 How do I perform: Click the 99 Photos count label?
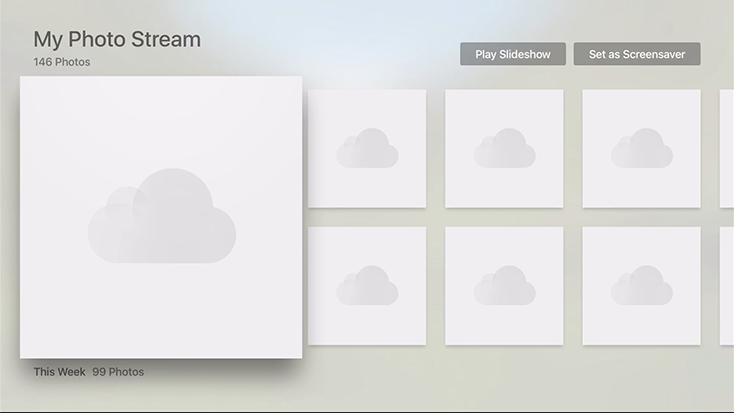click(118, 372)
